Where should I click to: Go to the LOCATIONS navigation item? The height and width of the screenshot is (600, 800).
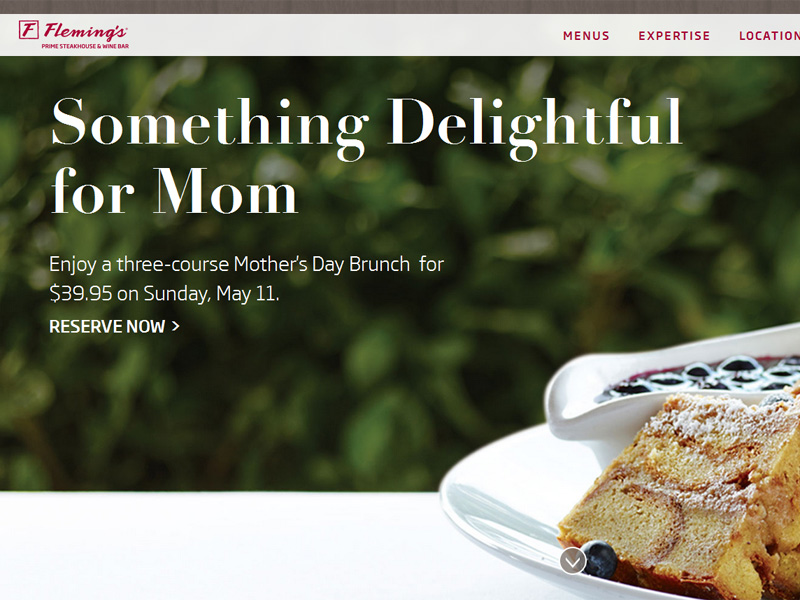click(768, 36)
